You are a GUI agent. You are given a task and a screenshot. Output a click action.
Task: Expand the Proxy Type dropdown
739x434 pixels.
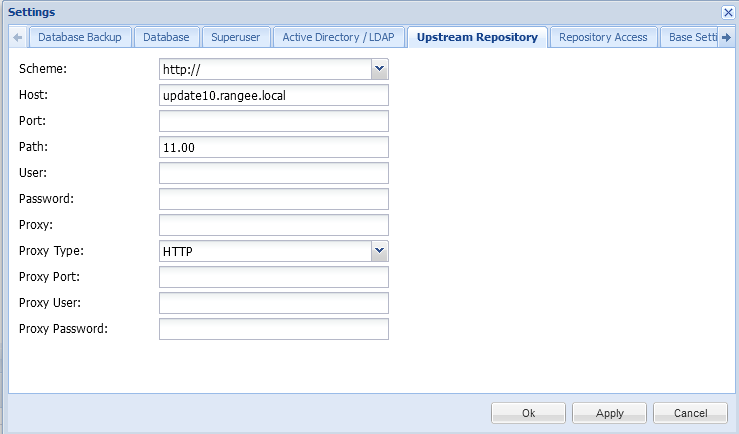379,251
